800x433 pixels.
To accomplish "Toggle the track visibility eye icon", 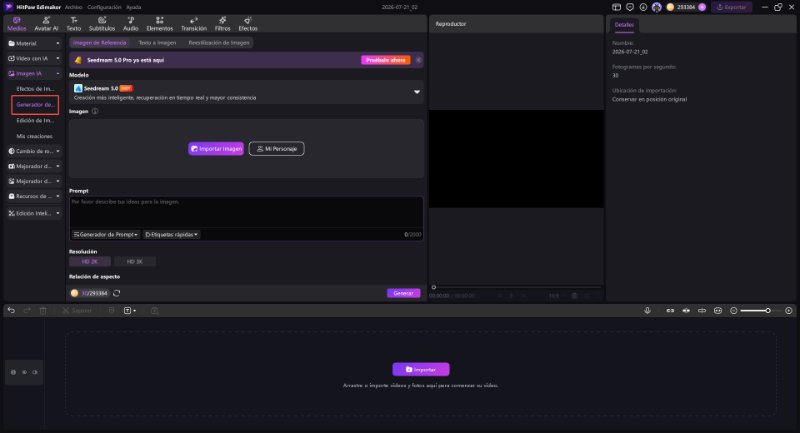I will coord(35,372).
